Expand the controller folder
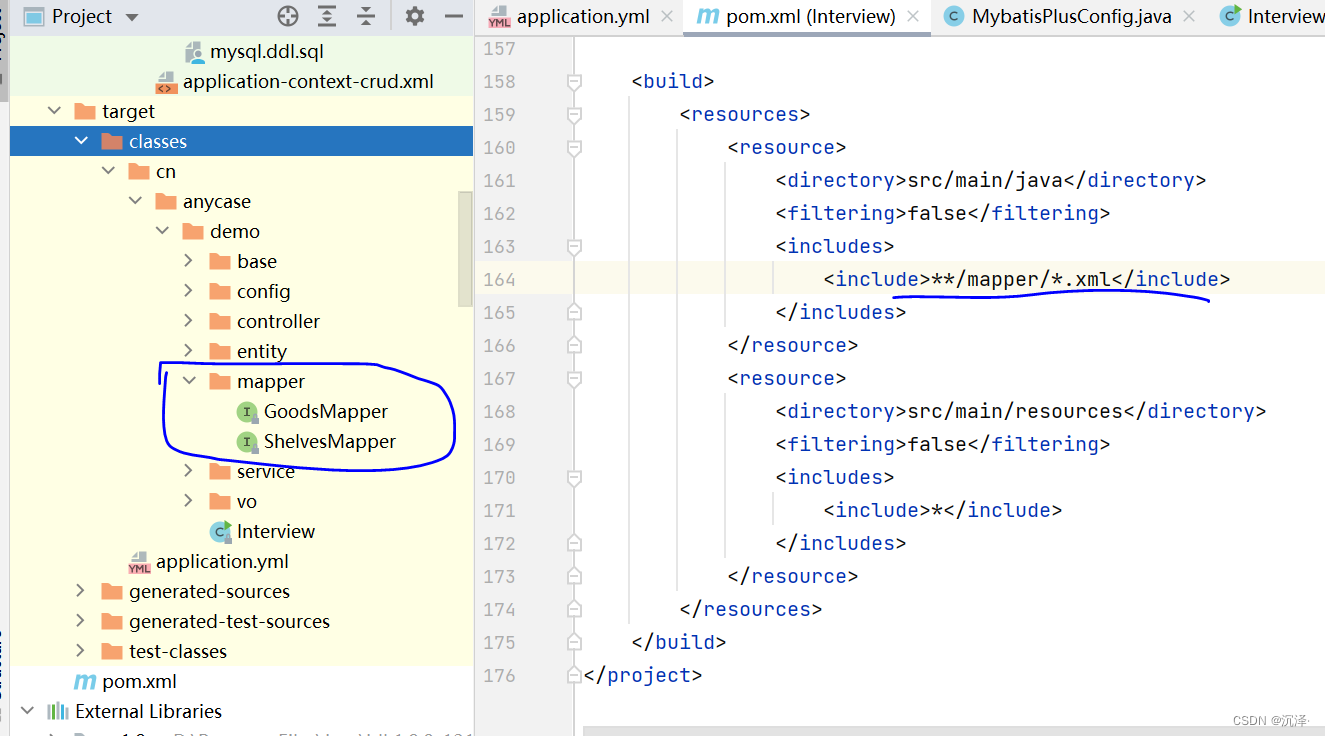This screenshot has width=1325, height=736. tap(189, 321)
